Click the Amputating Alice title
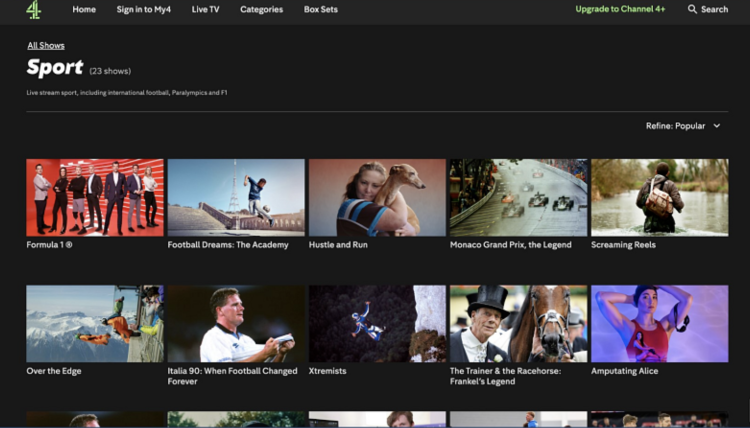Image resolution: width=750 pixels, height=428 pixels. click(625, 371)
